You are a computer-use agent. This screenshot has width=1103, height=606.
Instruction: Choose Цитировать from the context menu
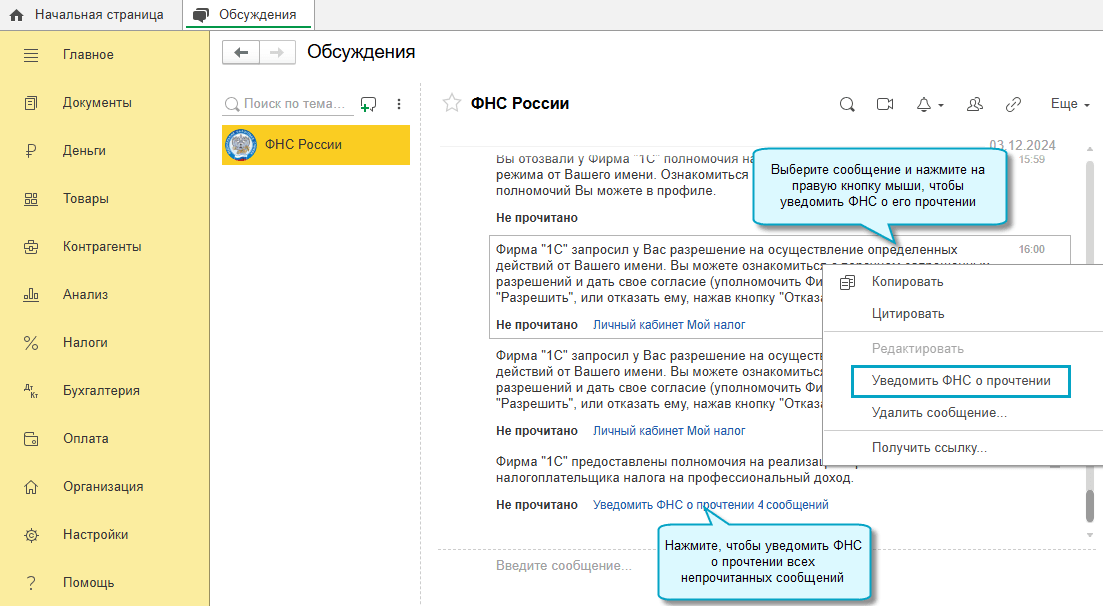pyautogui.click(x=907, y=314)
